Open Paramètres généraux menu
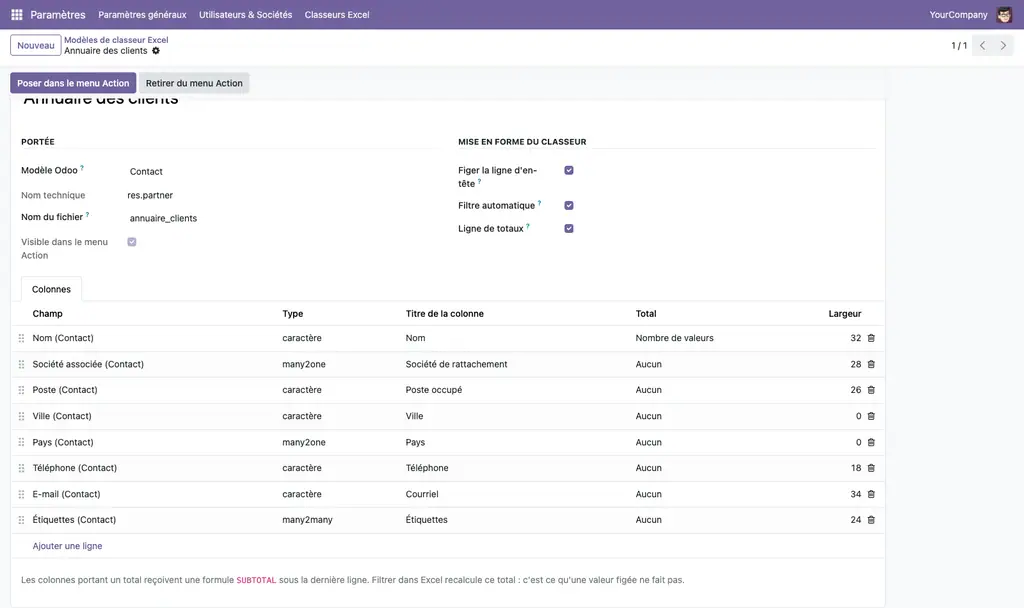This screenshot has height=608, width=1024. 142,14
